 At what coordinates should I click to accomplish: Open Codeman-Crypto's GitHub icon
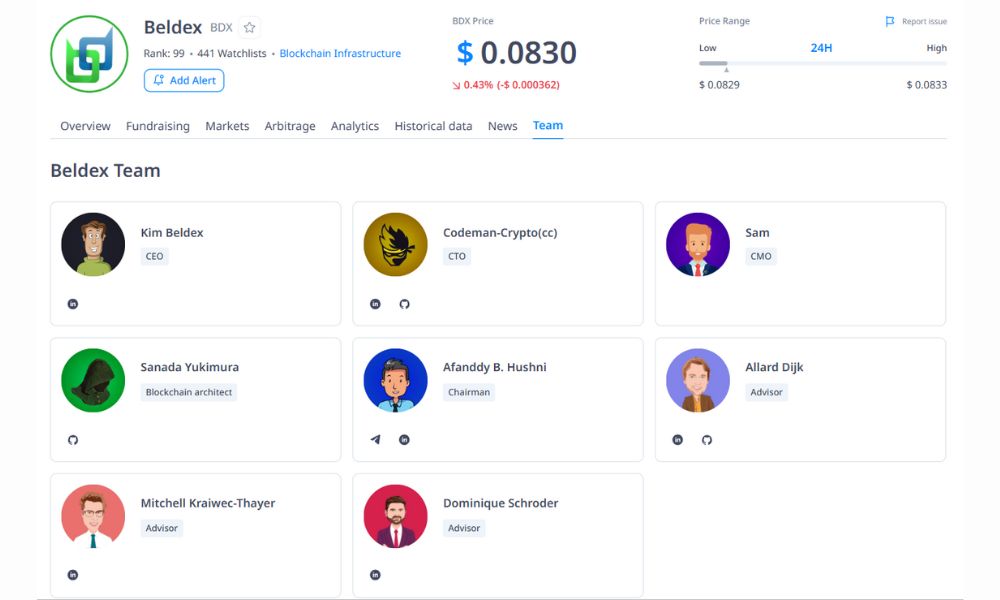click(x=404, y=304)
